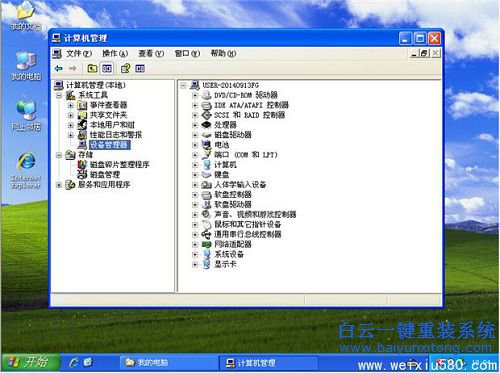Toggle the Show/Hide Console Tree toolbar icon
Image resolution: width=500 pixels, height=373 pixels.
click(107, 68)
